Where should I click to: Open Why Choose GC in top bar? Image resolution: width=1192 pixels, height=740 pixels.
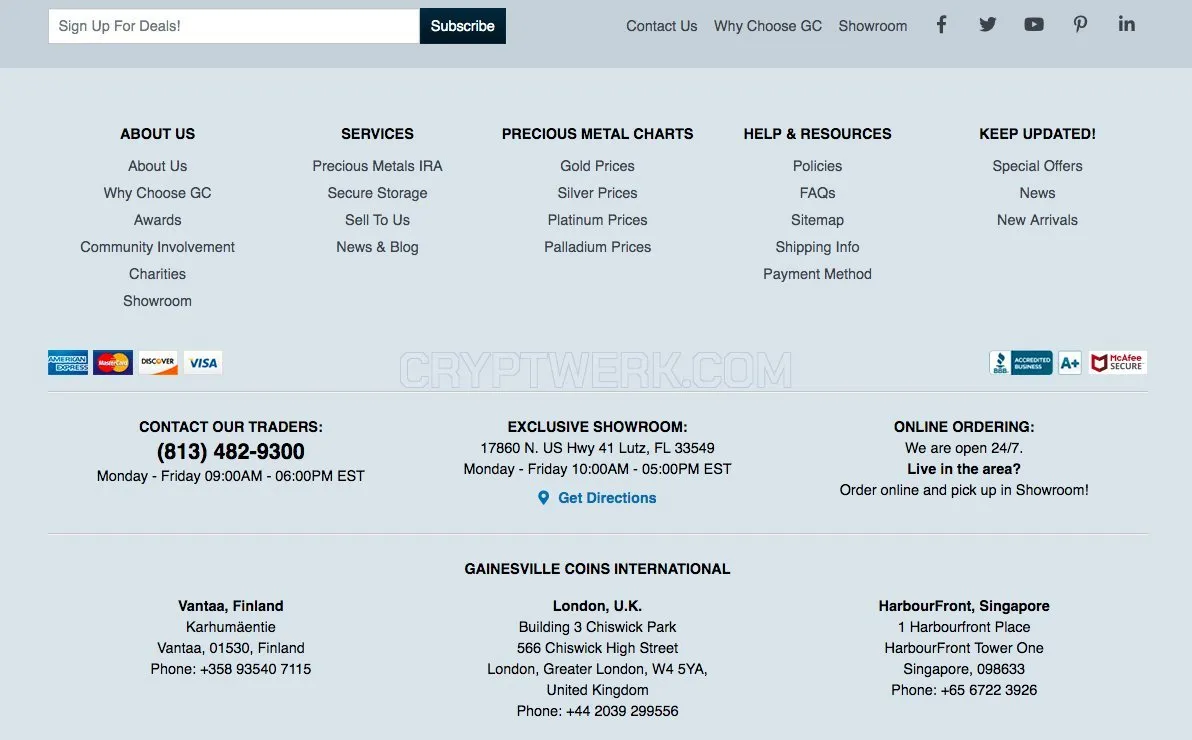(x=768, y=26)
